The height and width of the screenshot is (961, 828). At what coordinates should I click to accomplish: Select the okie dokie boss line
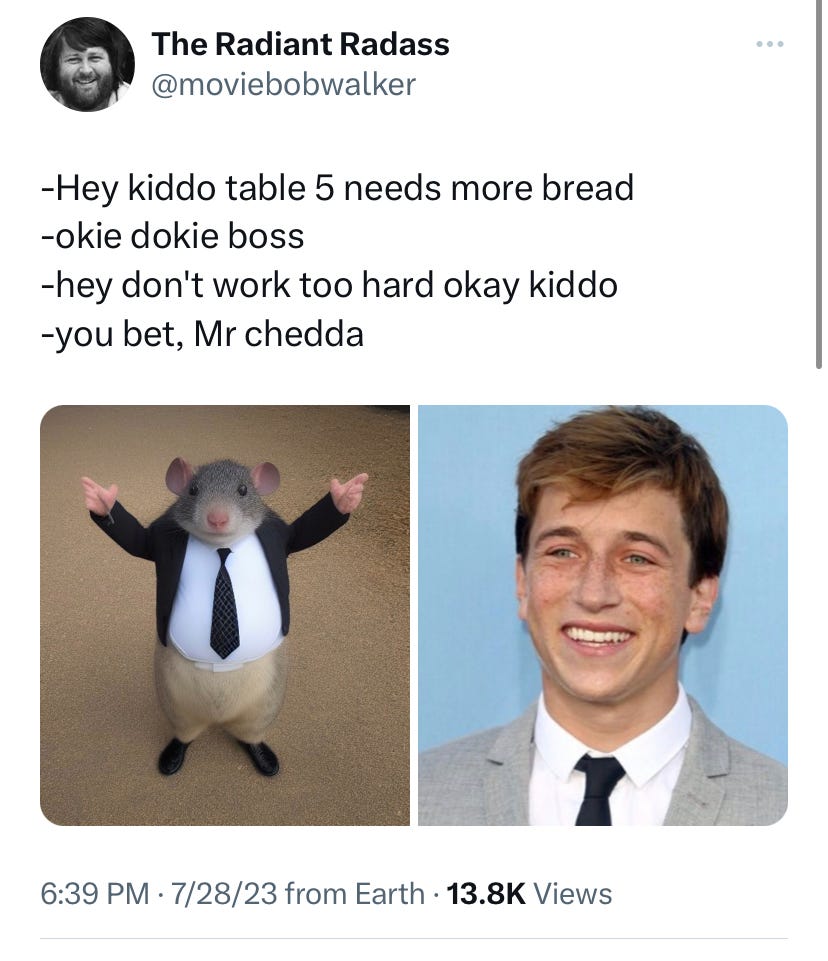point(172,236)
